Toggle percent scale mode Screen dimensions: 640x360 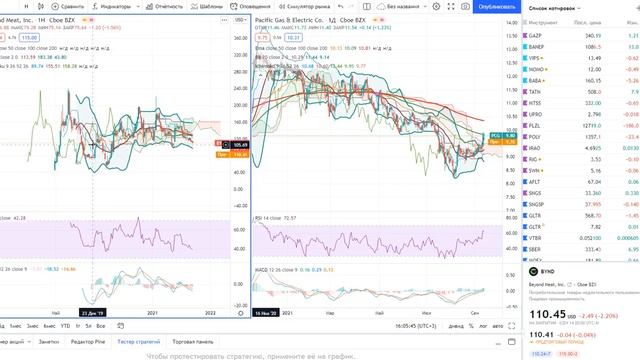click(x=471, y=326)
